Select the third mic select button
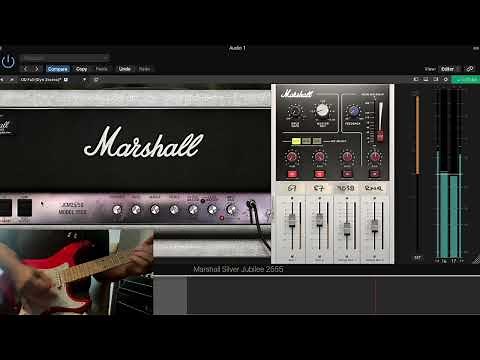 click(x=317, y=141)
